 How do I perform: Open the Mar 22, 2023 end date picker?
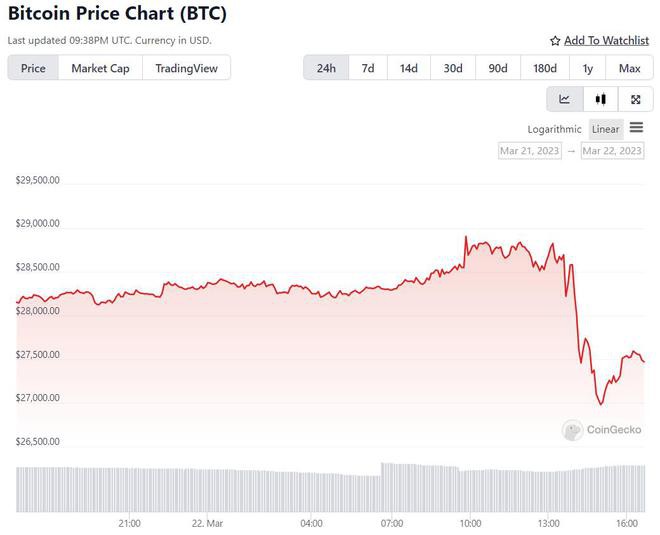click(612, 150)
